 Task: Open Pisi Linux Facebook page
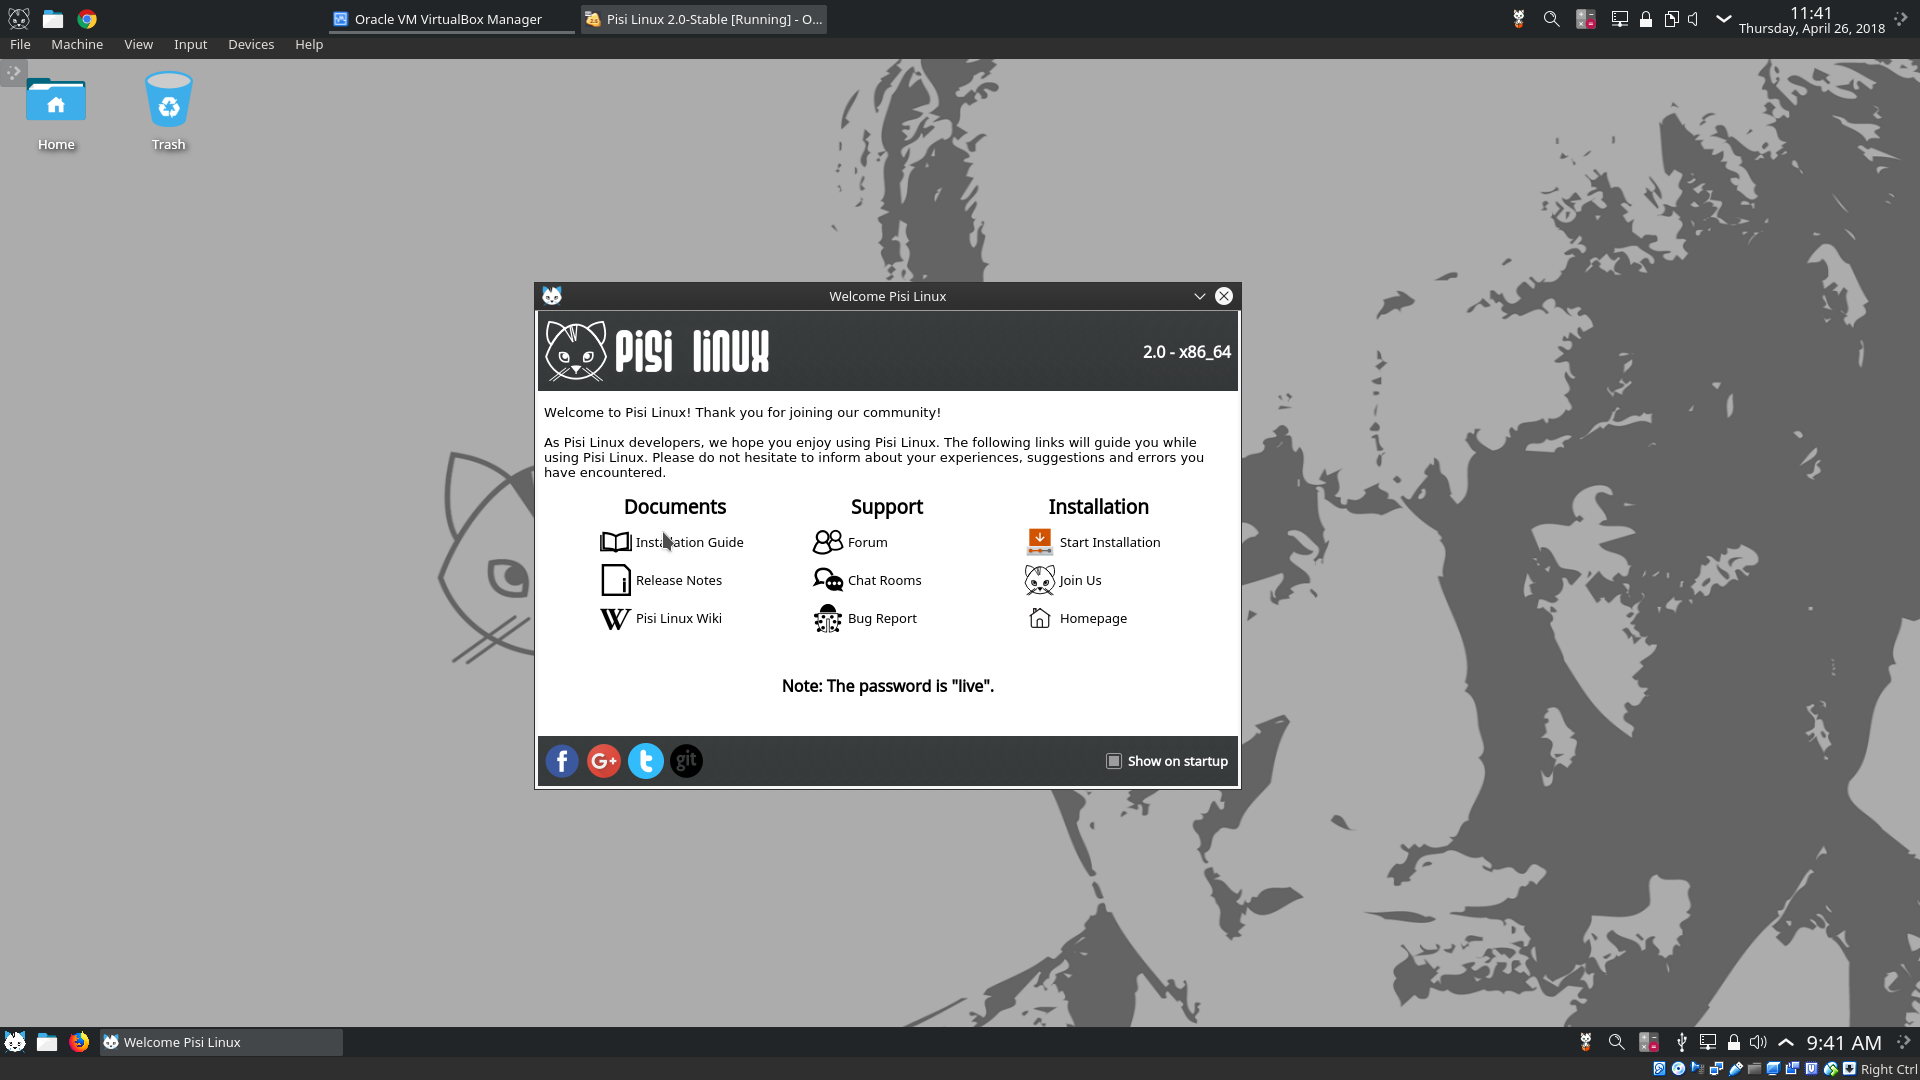click(x=562, y=761)
